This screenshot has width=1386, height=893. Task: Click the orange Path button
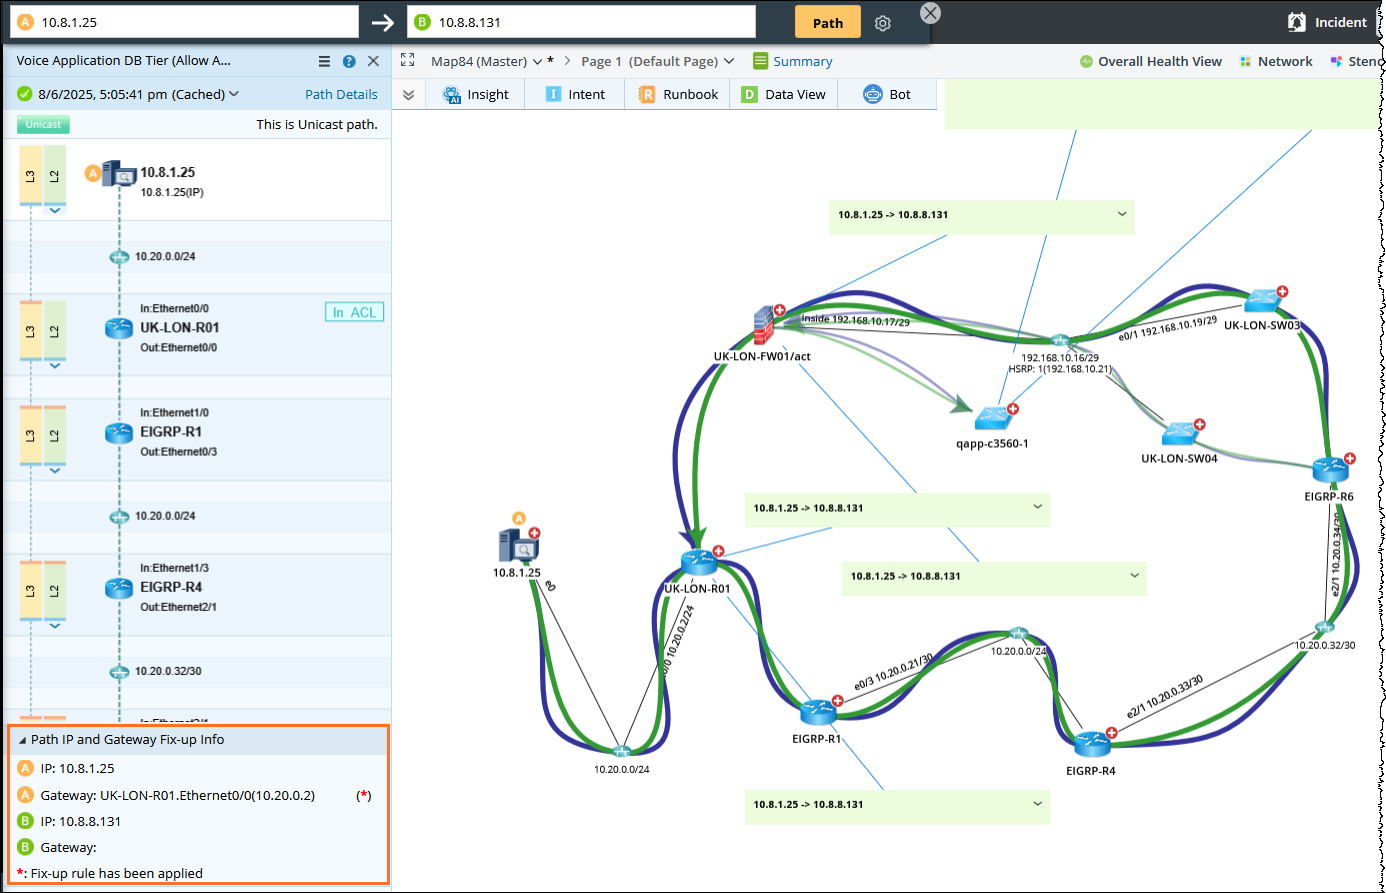[x=827, y=22]
